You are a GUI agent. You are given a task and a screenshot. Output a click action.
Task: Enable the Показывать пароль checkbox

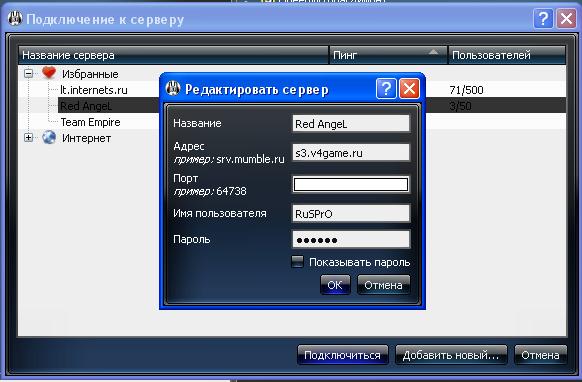[x=297, y=262]
